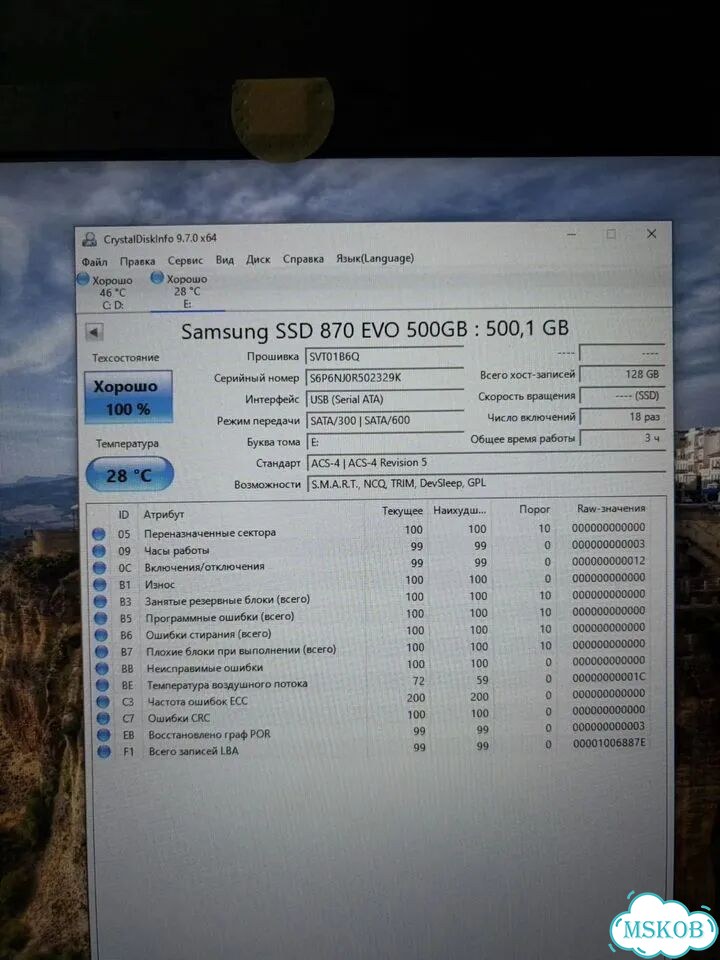Image resolution: width=720 pixels, height=960 pixels.
Task: Click the transfer mode field SATA/300 | SATA/600
Action: click(384, 420)
